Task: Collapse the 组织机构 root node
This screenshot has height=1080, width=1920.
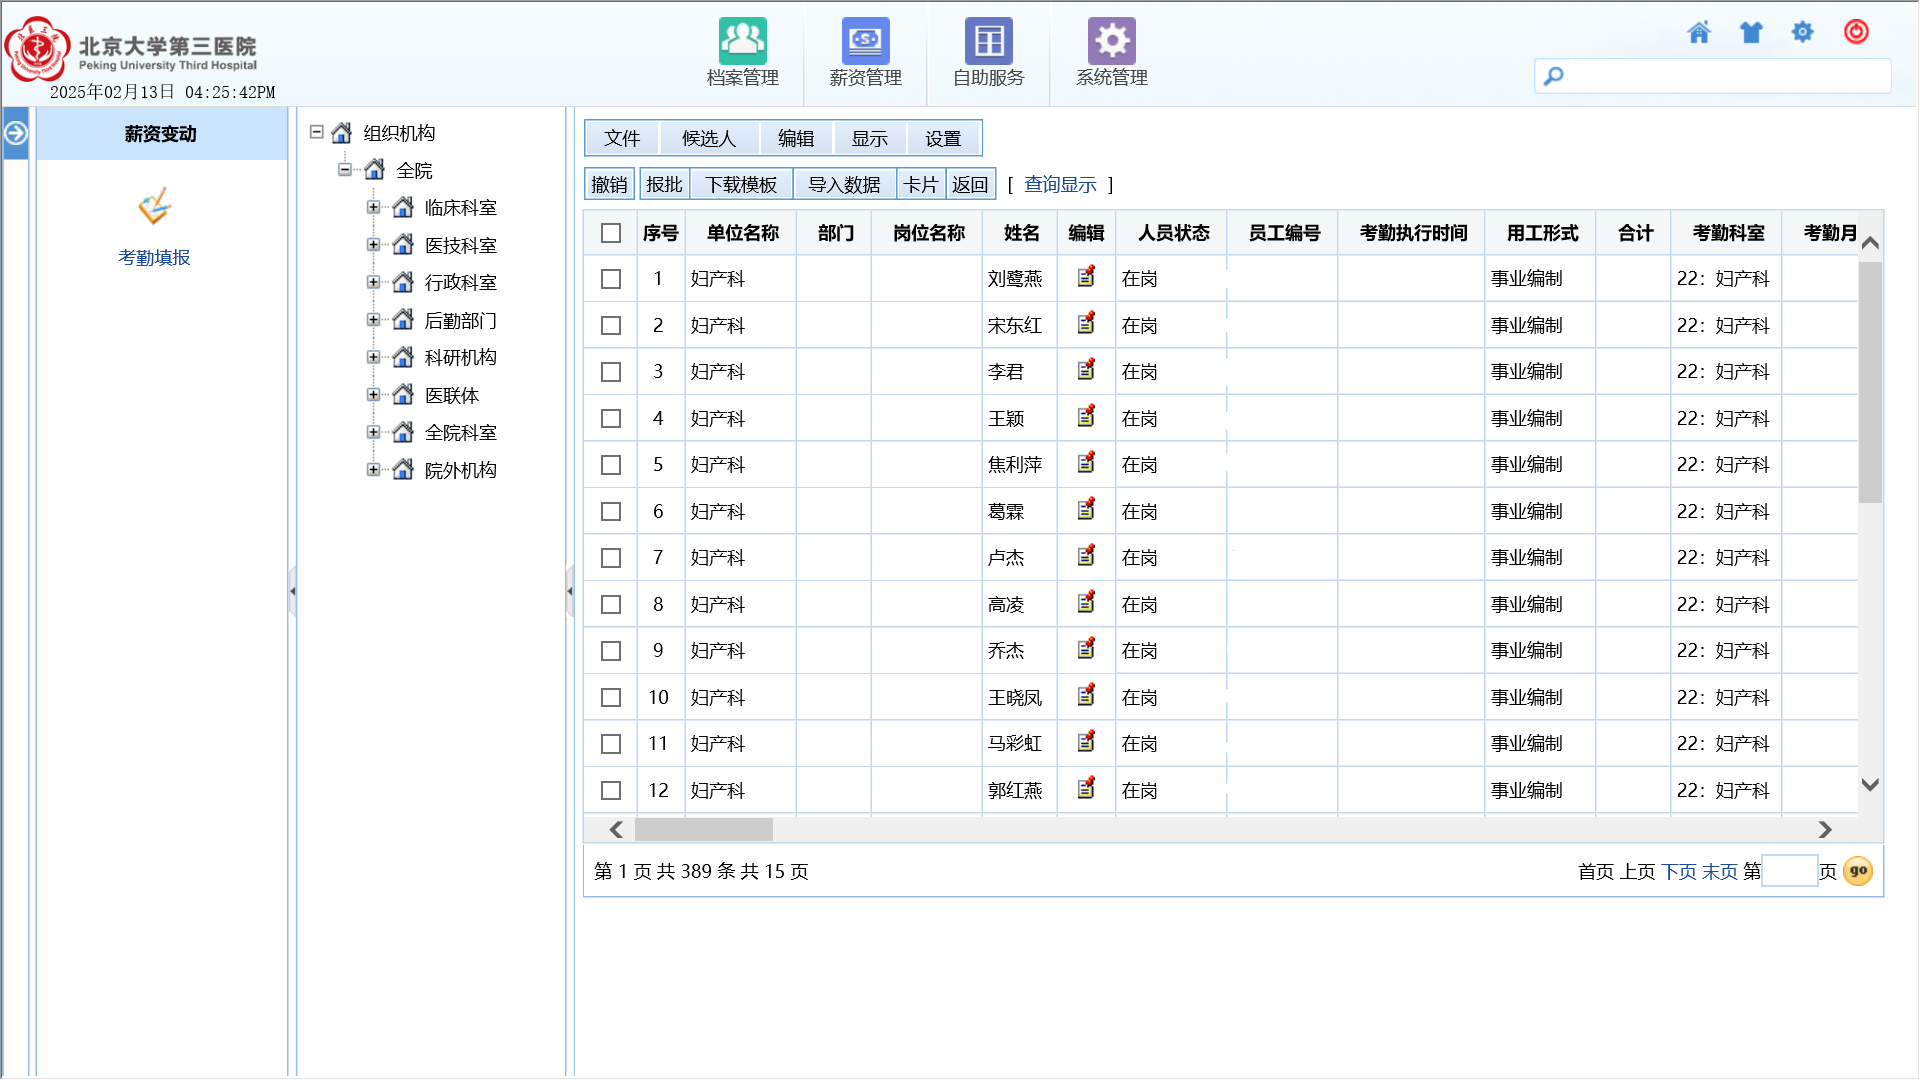Action: 317,132
